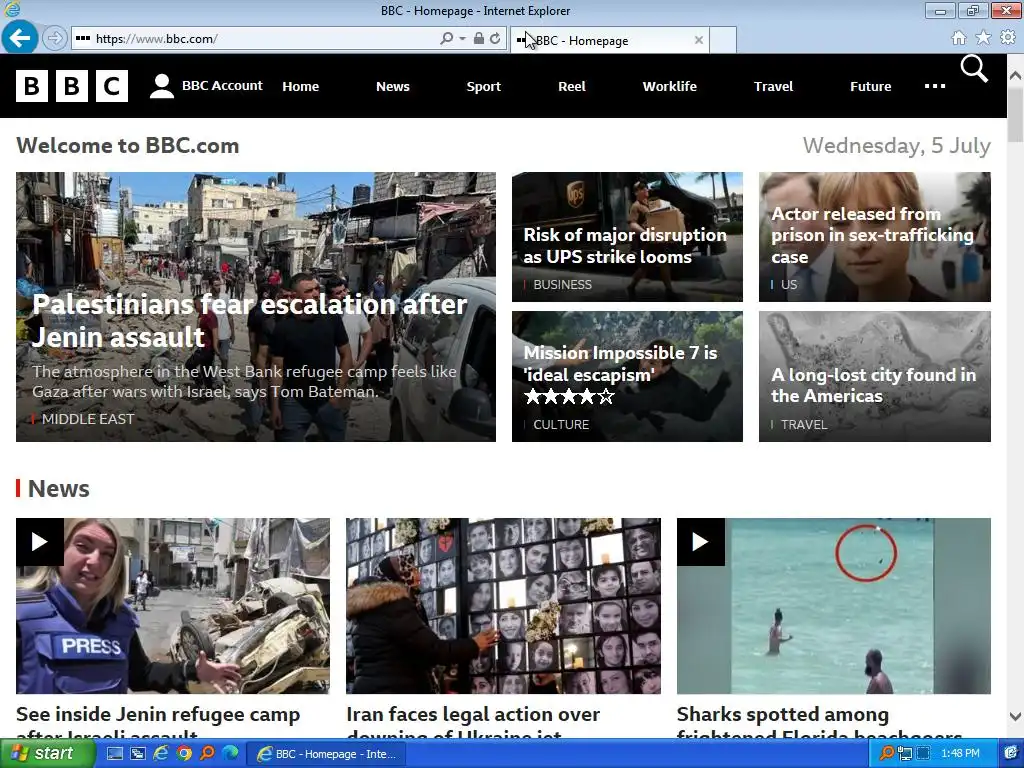Click the browser Back arrow button
Viewport: 1024px width, 768px height.
[20, 38]
